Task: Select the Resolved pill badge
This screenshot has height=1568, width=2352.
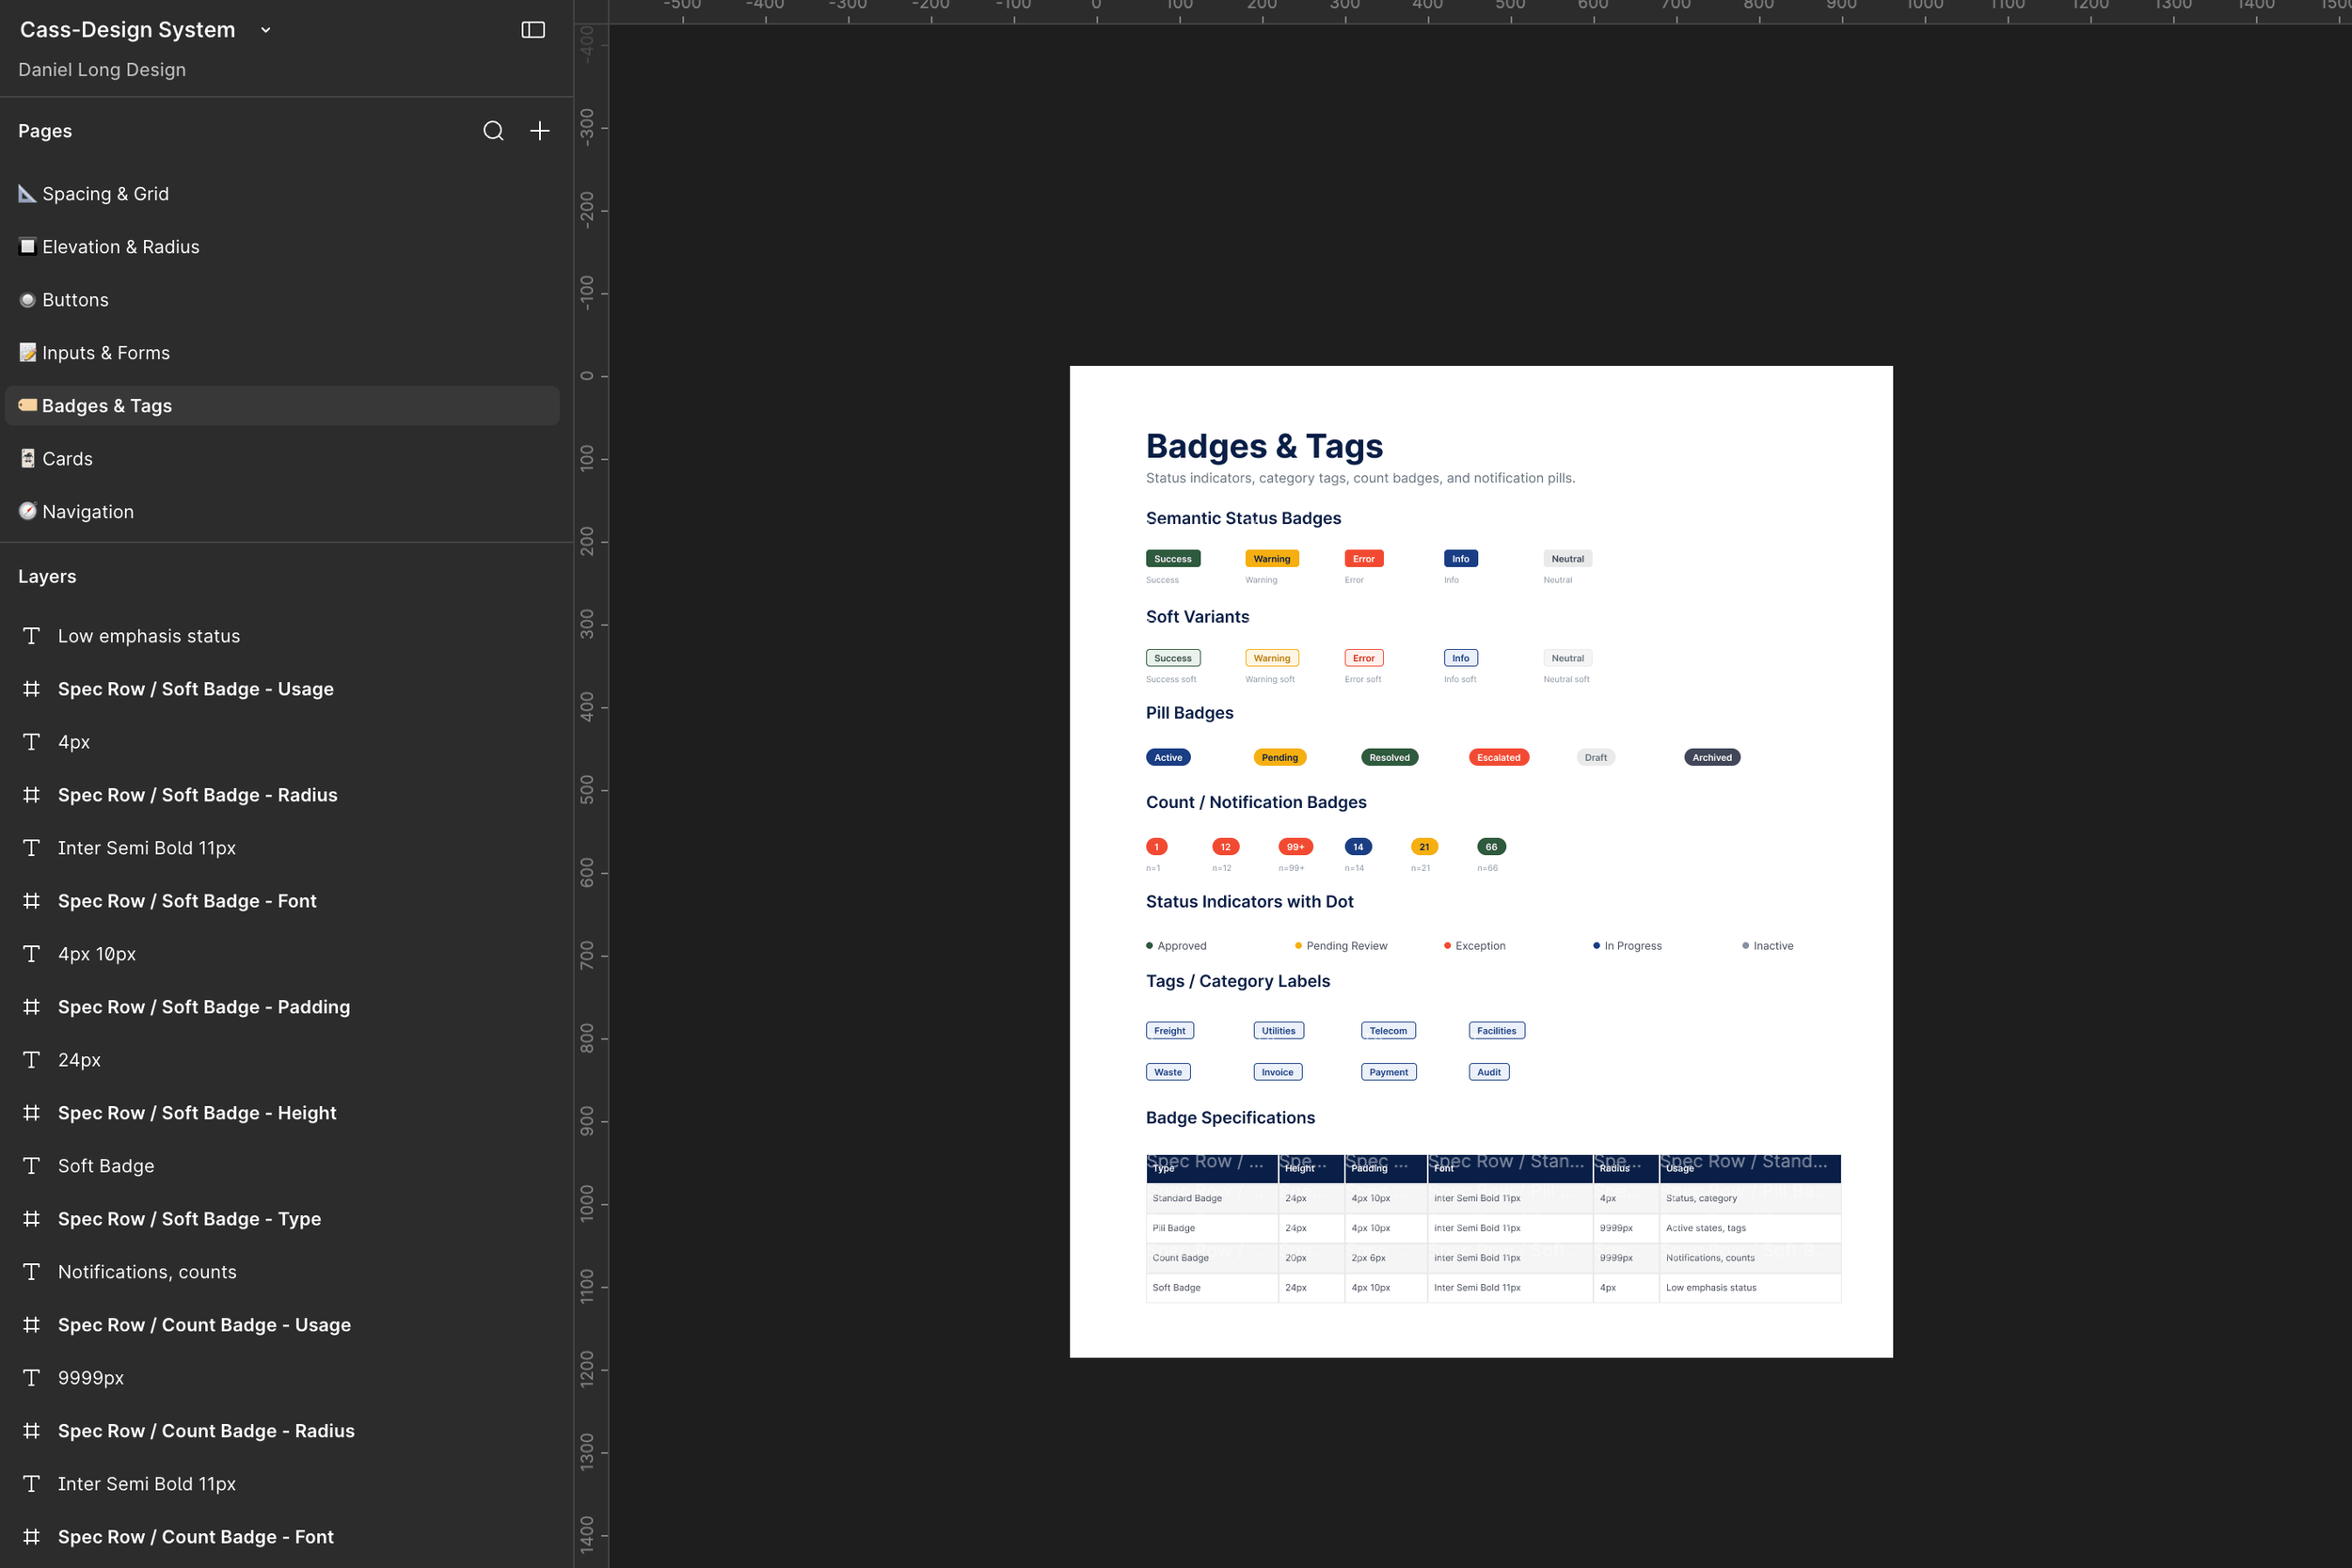Action: 1390,758
